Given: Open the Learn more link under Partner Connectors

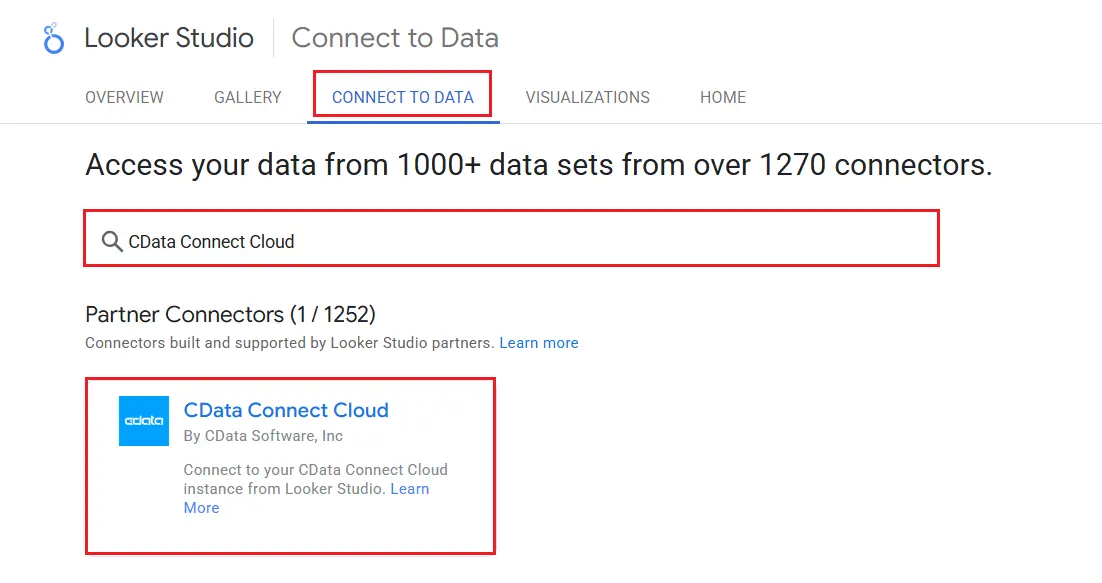Looking at the screenshot, I should pyautogui.click(x=538, y=343).
